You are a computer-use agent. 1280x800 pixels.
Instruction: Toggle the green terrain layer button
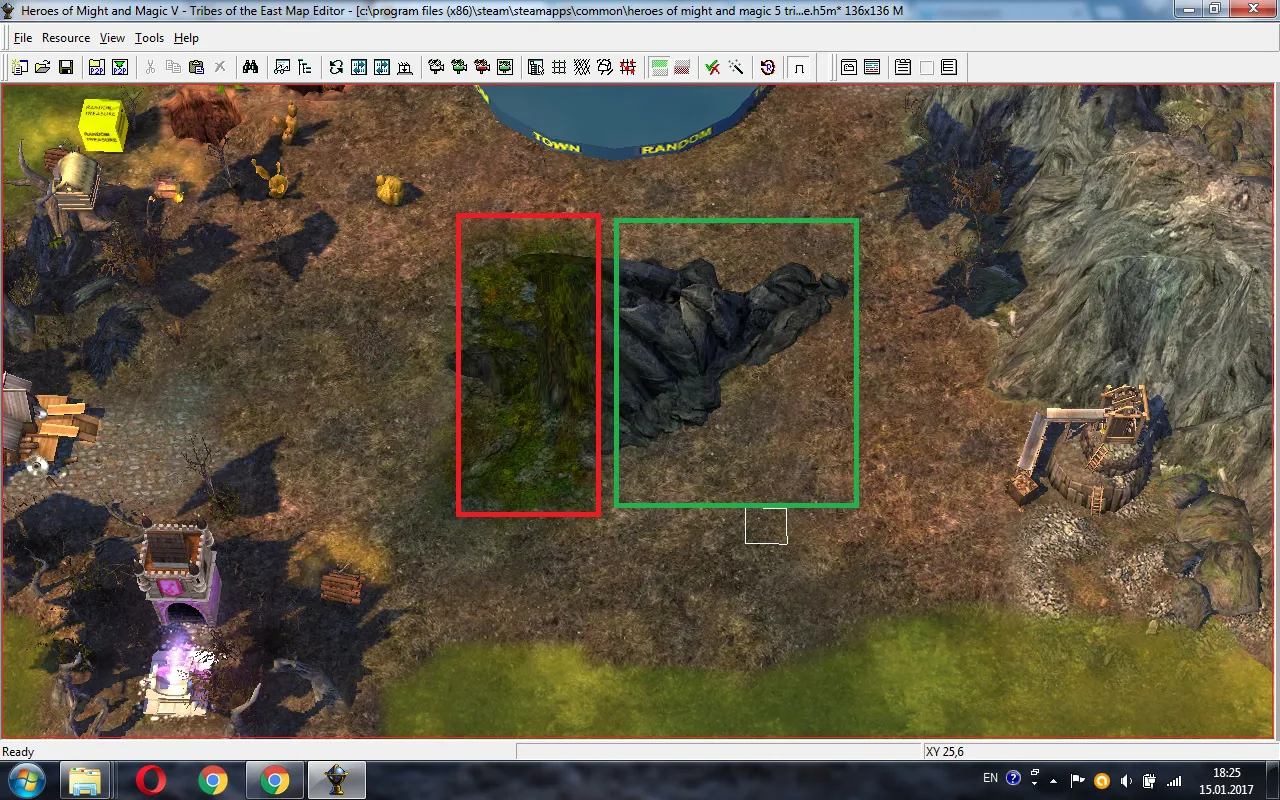[659, 67]
